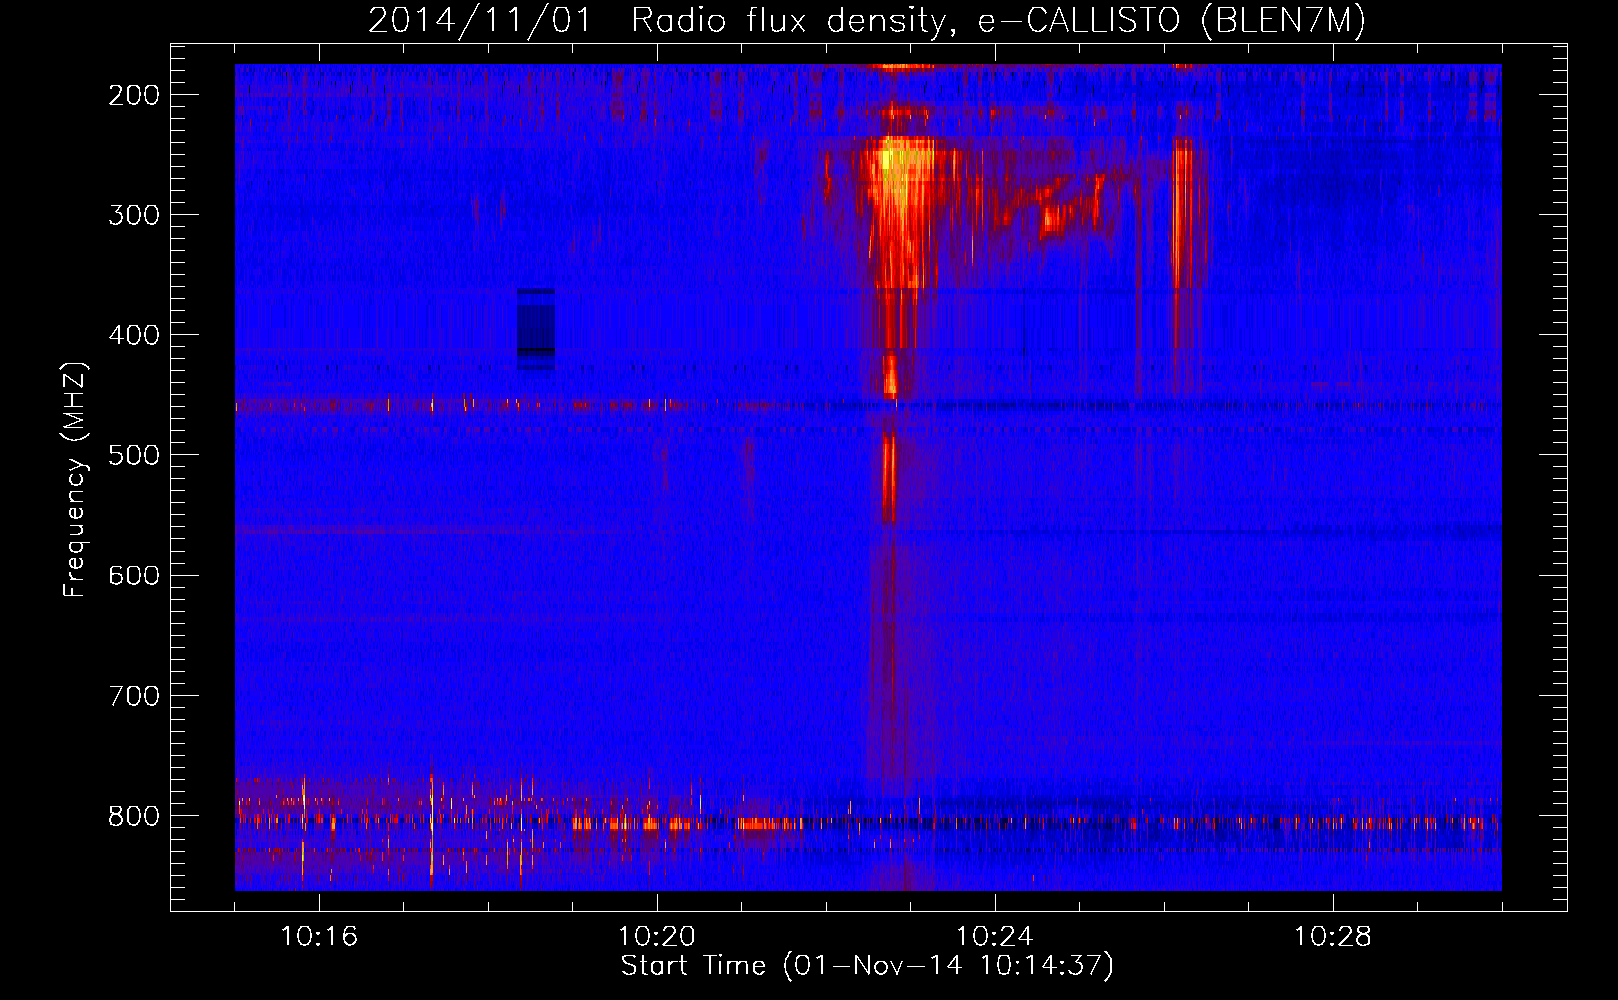
Task: Click the 'Start Time (01-Nov-14 10:14:37)' label
Action: click(867, 966)
